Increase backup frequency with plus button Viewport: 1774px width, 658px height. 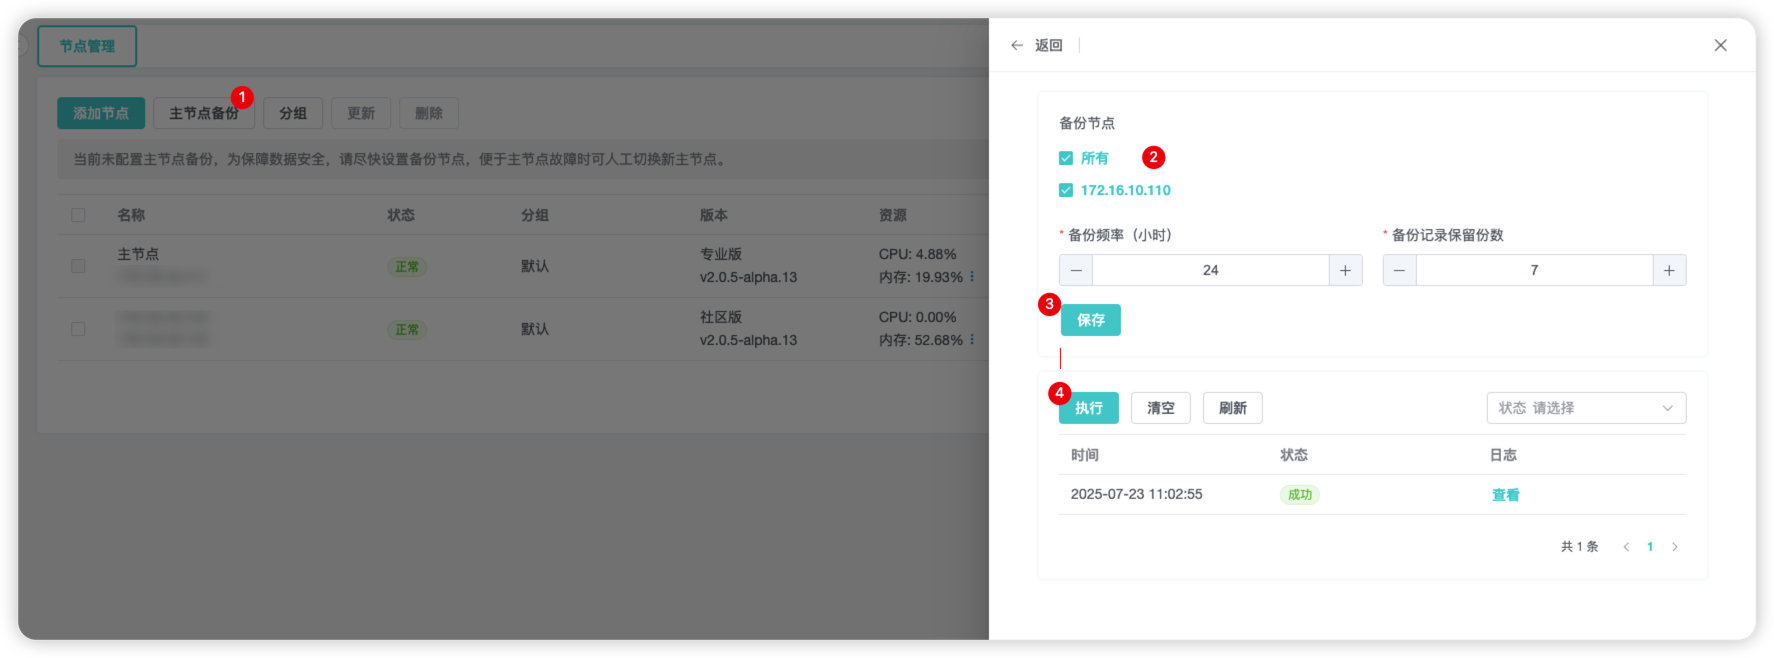[1345, 270]
